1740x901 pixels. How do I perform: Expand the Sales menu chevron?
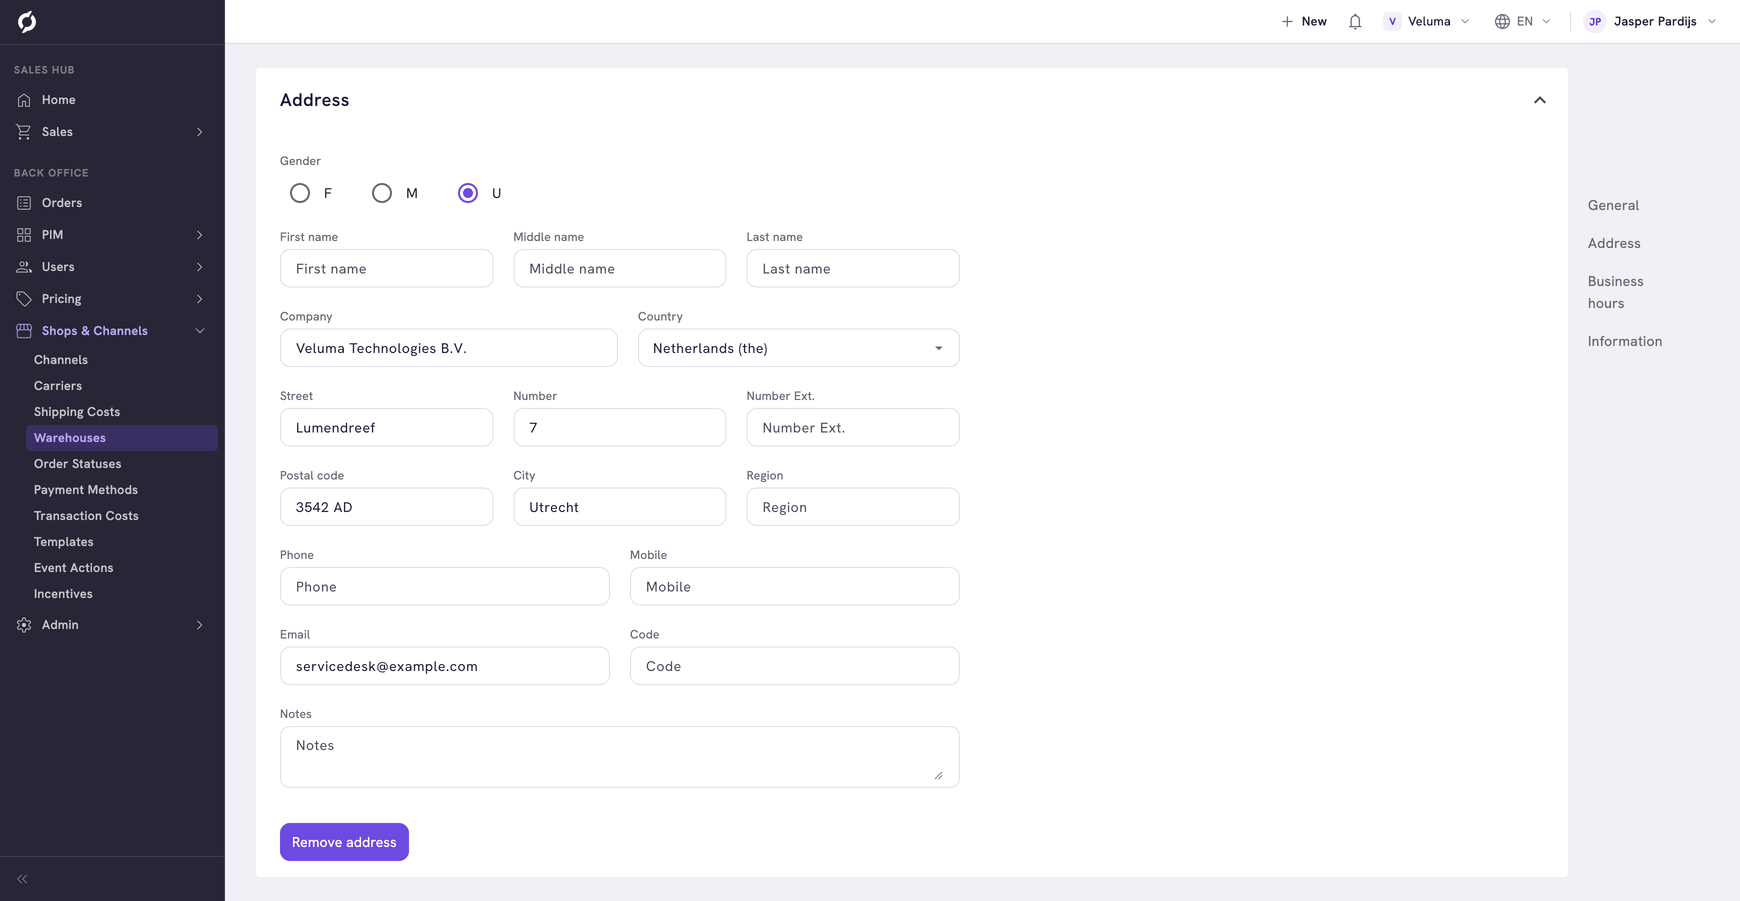(200, 132)
